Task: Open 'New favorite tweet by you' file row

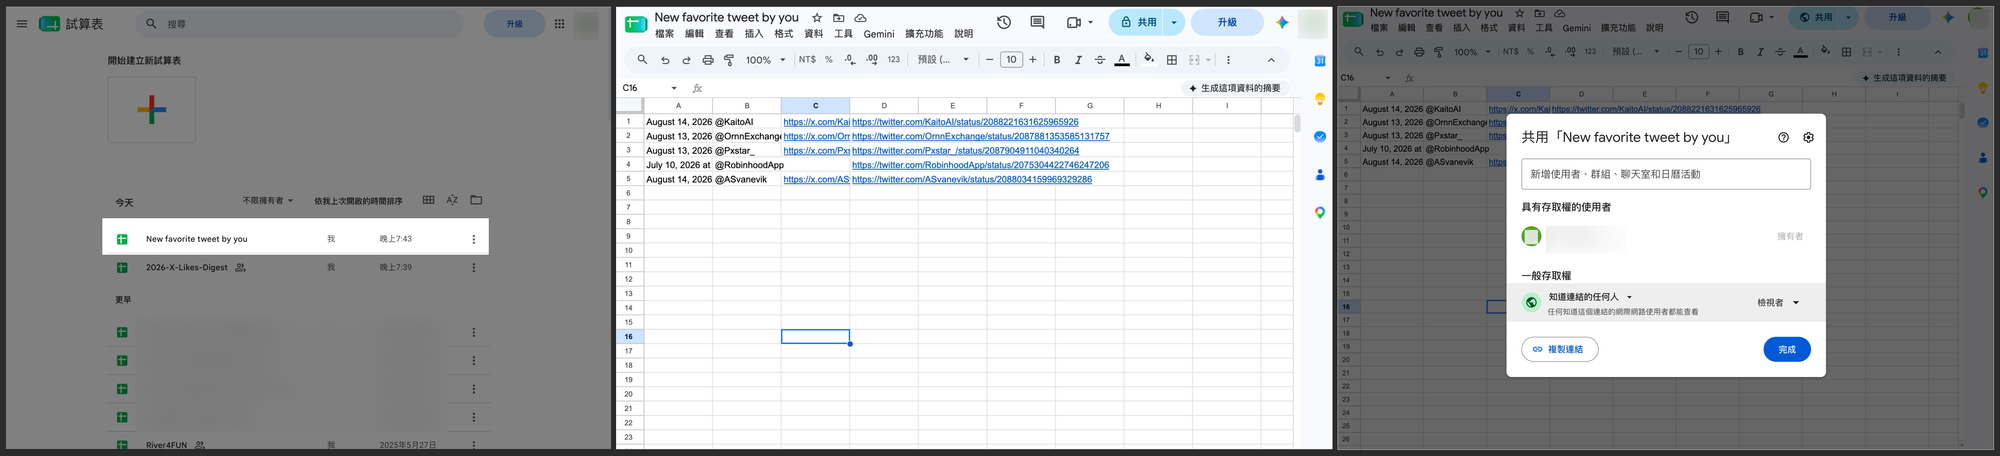Action: tap(295, 239)
